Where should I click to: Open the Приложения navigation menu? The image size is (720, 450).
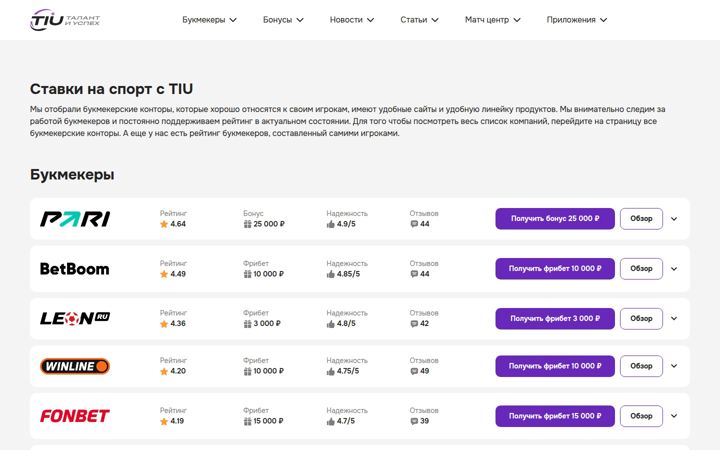pos(577,20)
